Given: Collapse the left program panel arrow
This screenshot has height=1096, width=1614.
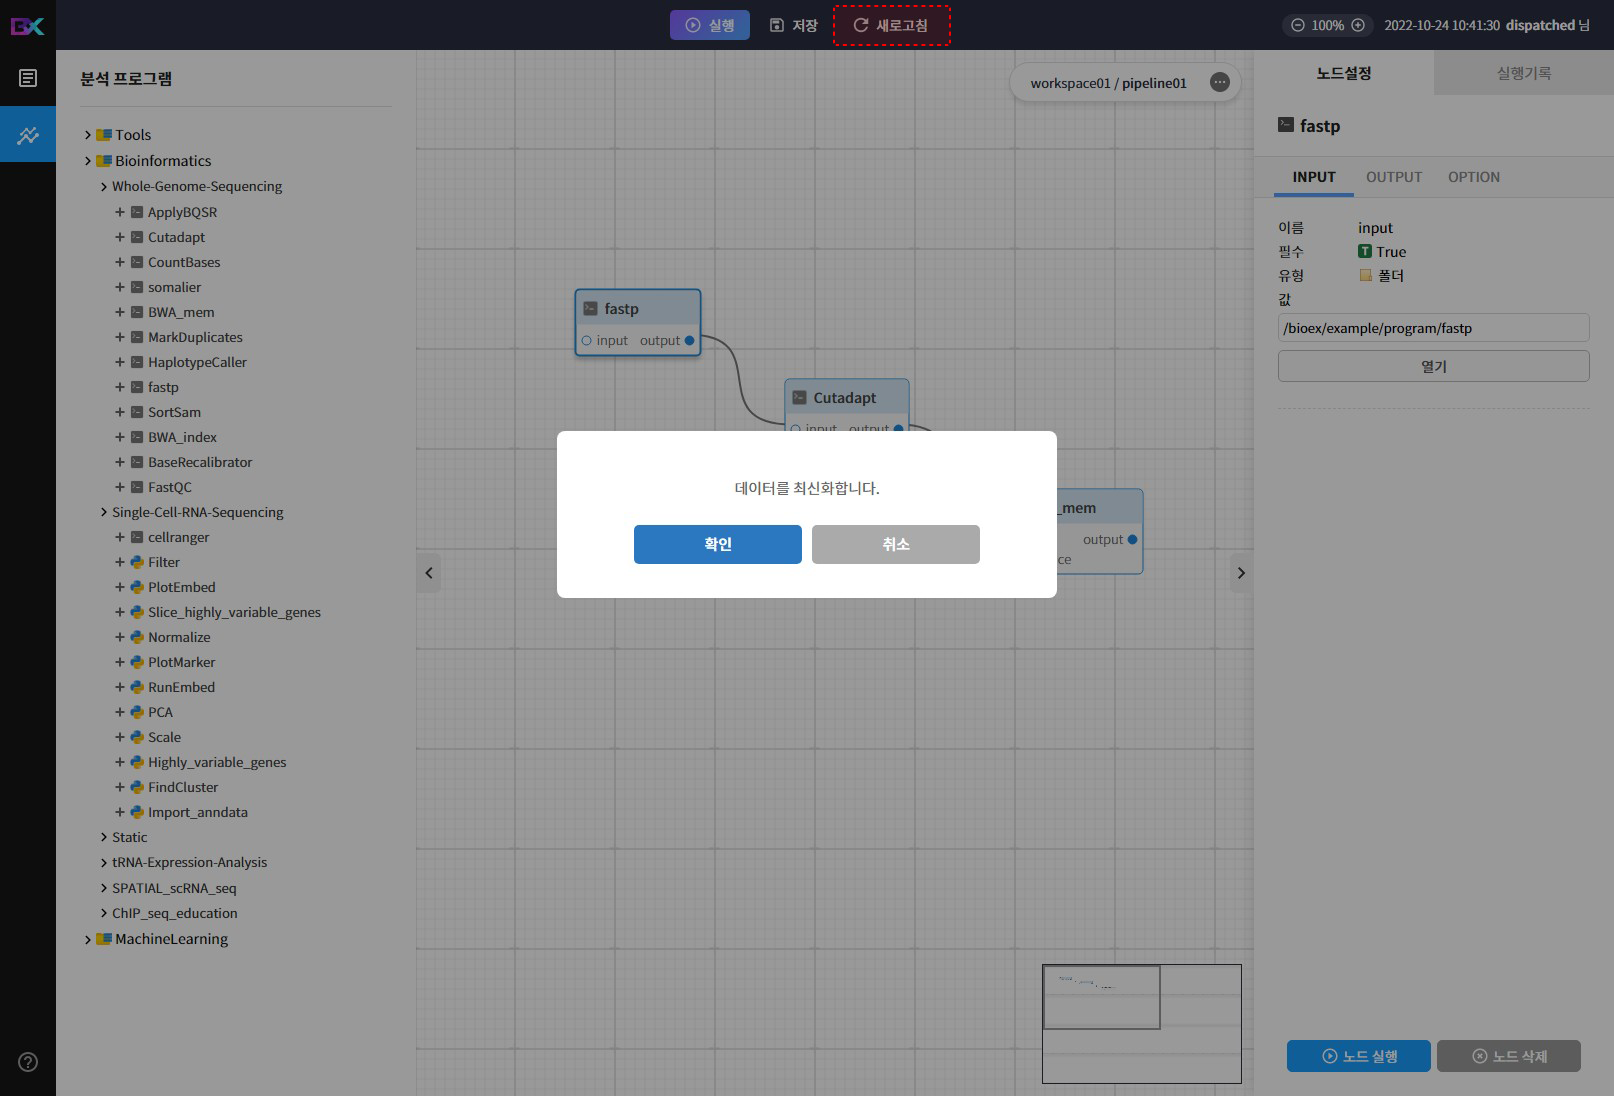Looking at the screenshot, I should coord(429,573).
